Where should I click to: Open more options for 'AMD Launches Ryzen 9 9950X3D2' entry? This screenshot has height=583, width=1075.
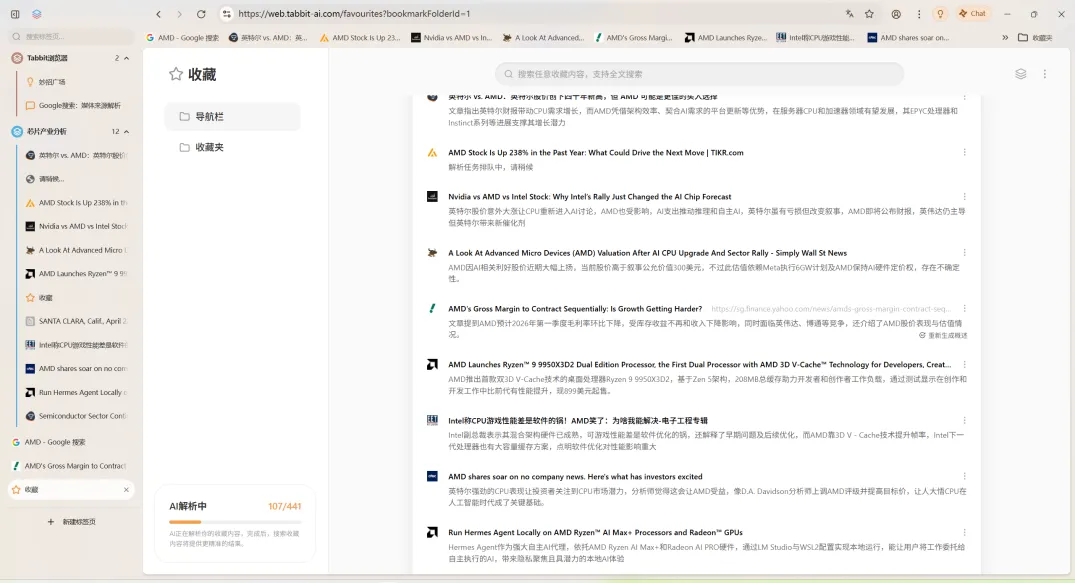(x=965, y=364)
